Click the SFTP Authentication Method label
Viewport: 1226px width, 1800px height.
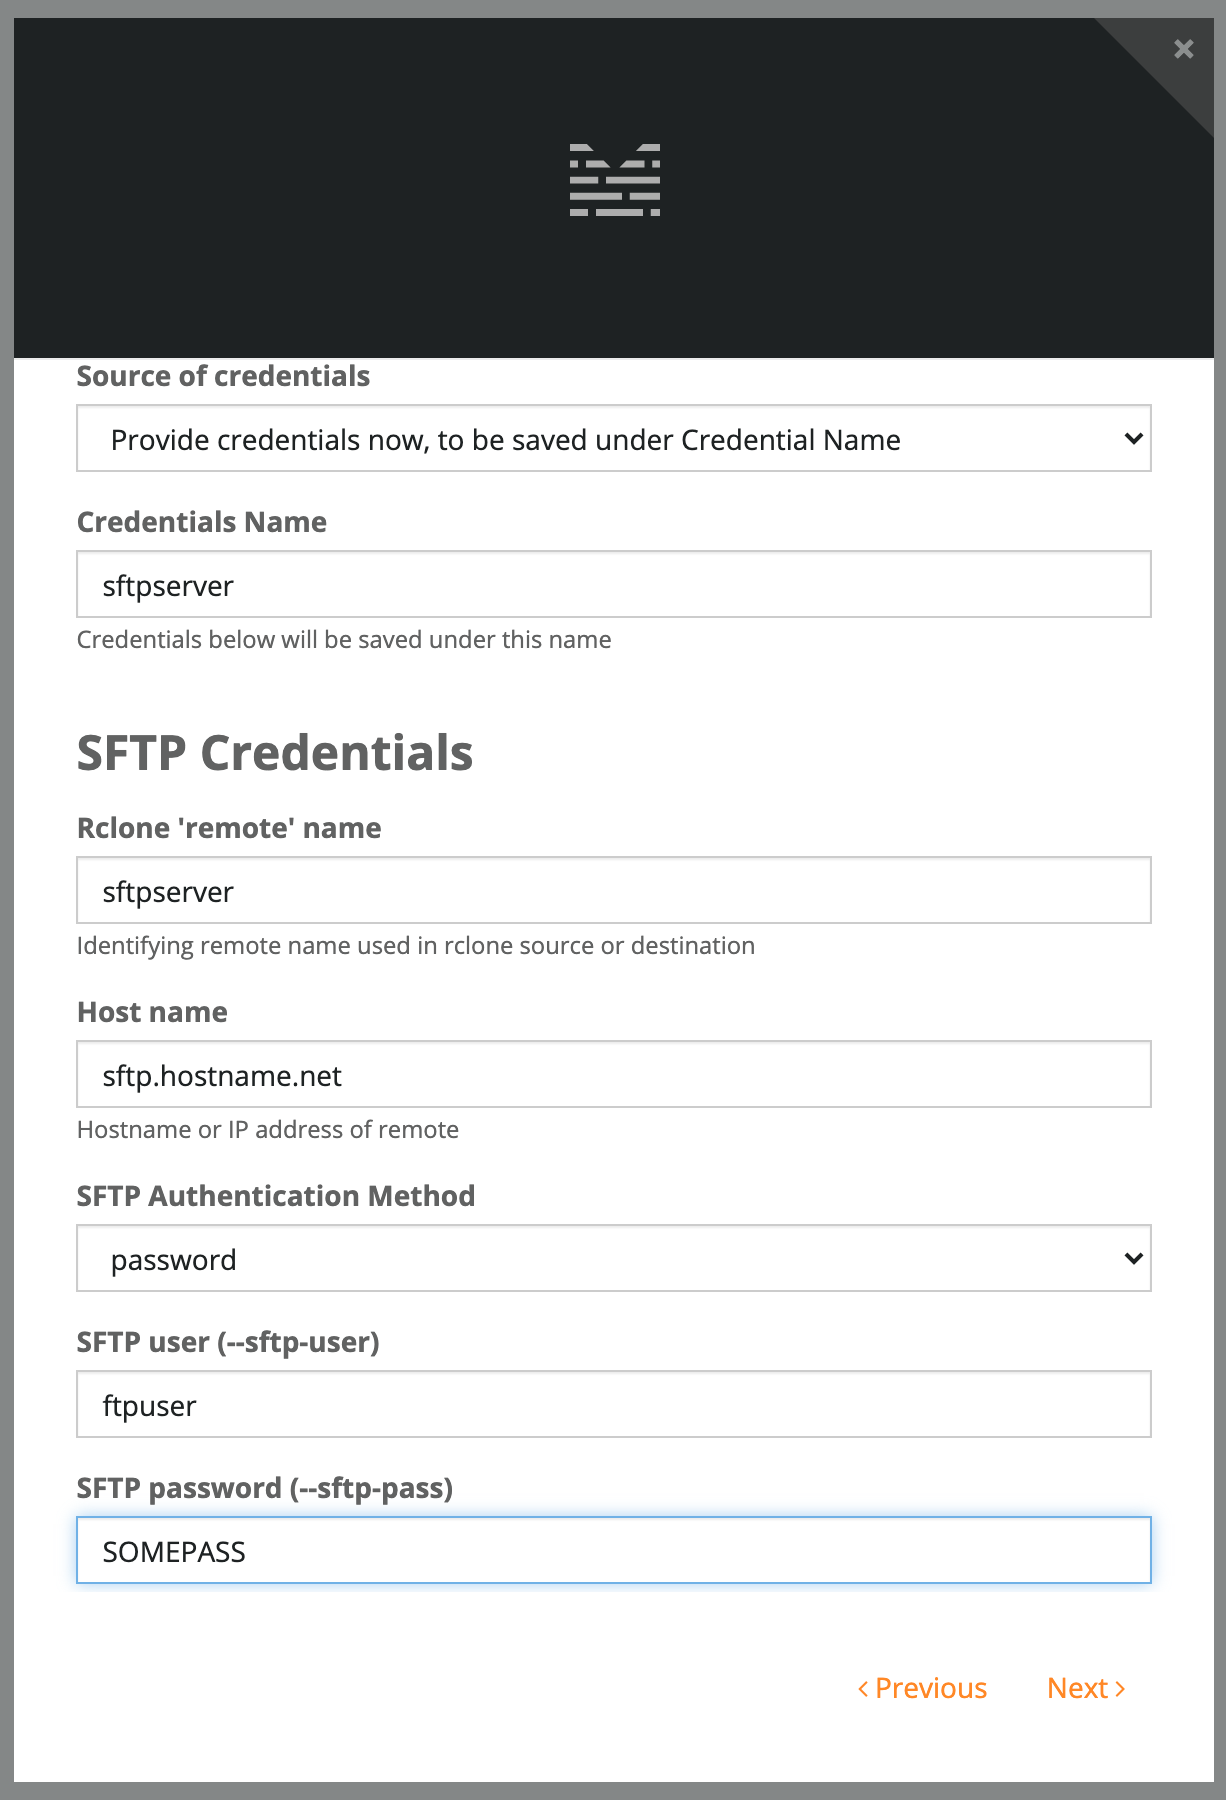click(x=276, y=1196)
